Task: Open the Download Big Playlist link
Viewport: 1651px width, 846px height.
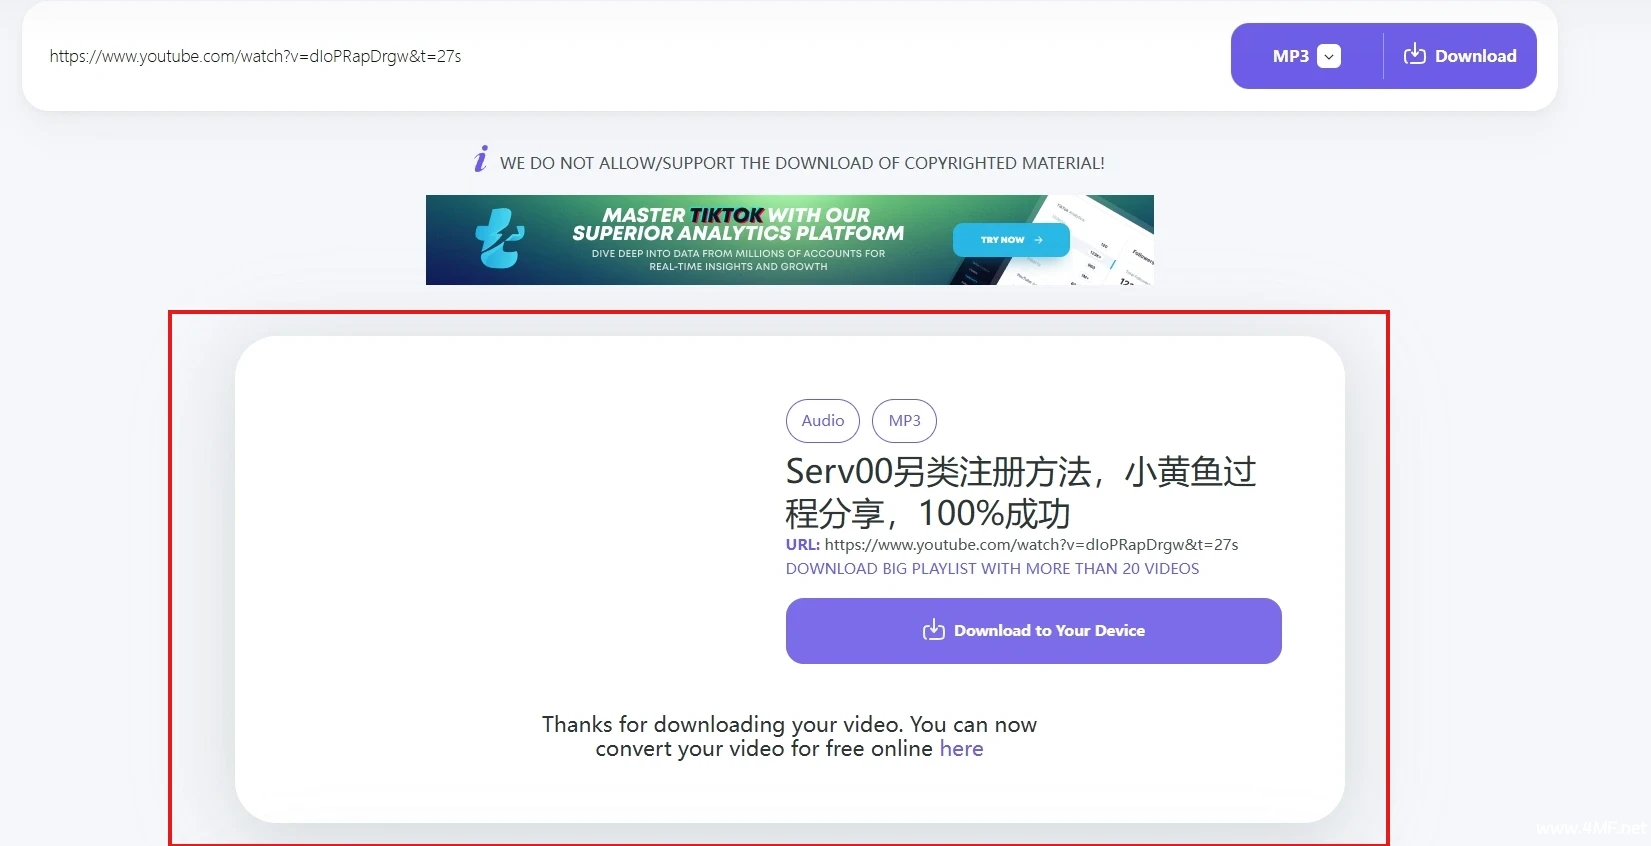Action: [992, 569]
